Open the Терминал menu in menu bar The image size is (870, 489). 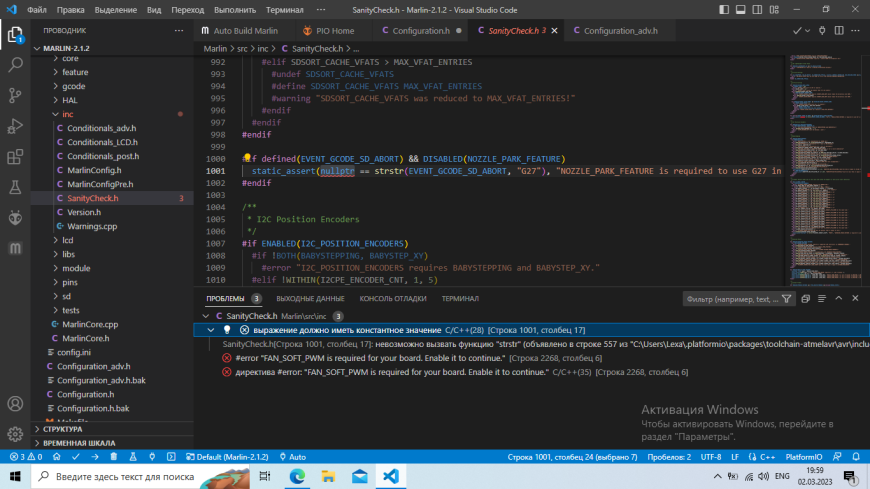click(x=284, y=9)
